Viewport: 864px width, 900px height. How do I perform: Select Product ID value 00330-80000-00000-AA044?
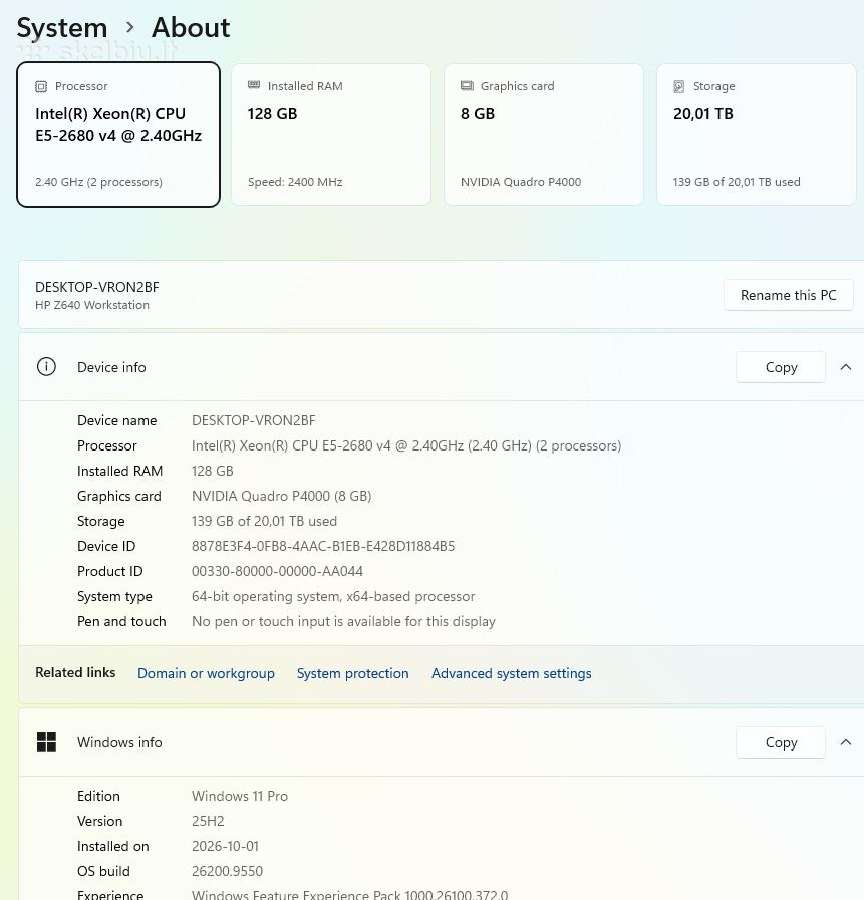tap(277, 571)
